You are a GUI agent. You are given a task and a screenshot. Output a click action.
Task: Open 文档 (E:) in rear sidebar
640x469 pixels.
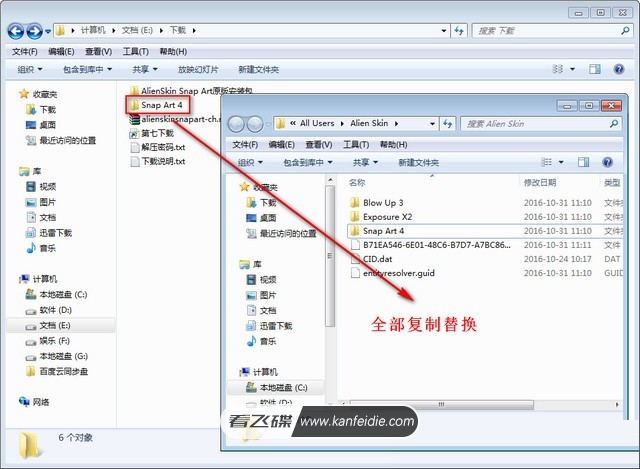pyautogui.click(x=48, y=325)
